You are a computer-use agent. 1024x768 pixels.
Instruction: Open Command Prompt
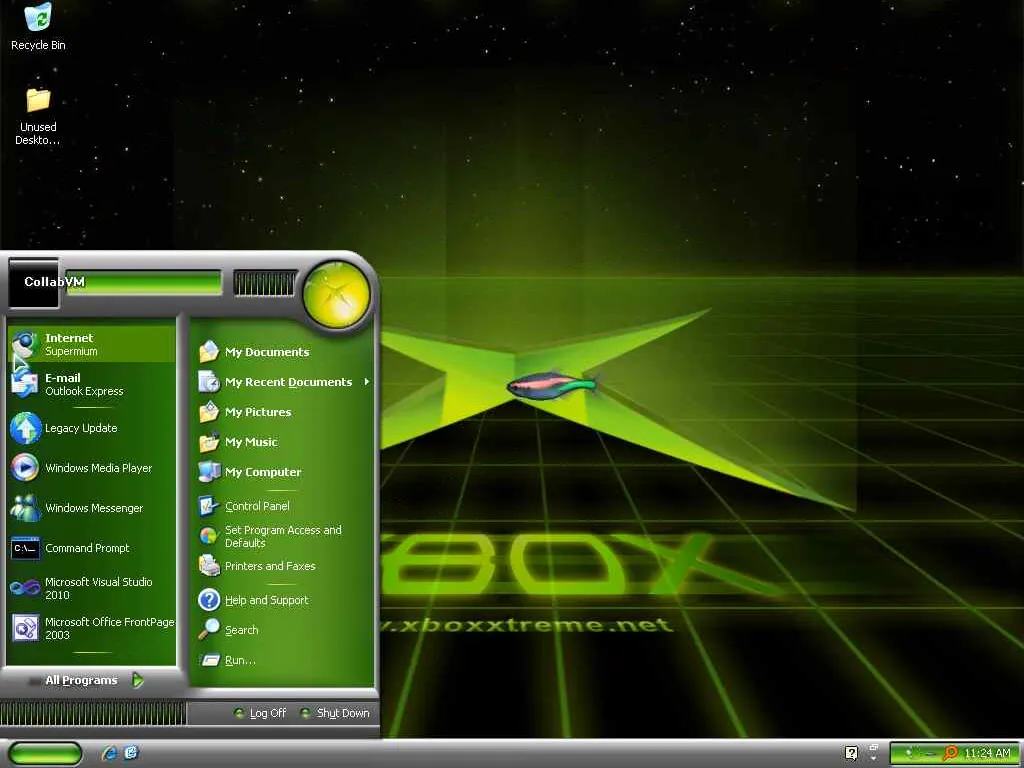(92, 548)
